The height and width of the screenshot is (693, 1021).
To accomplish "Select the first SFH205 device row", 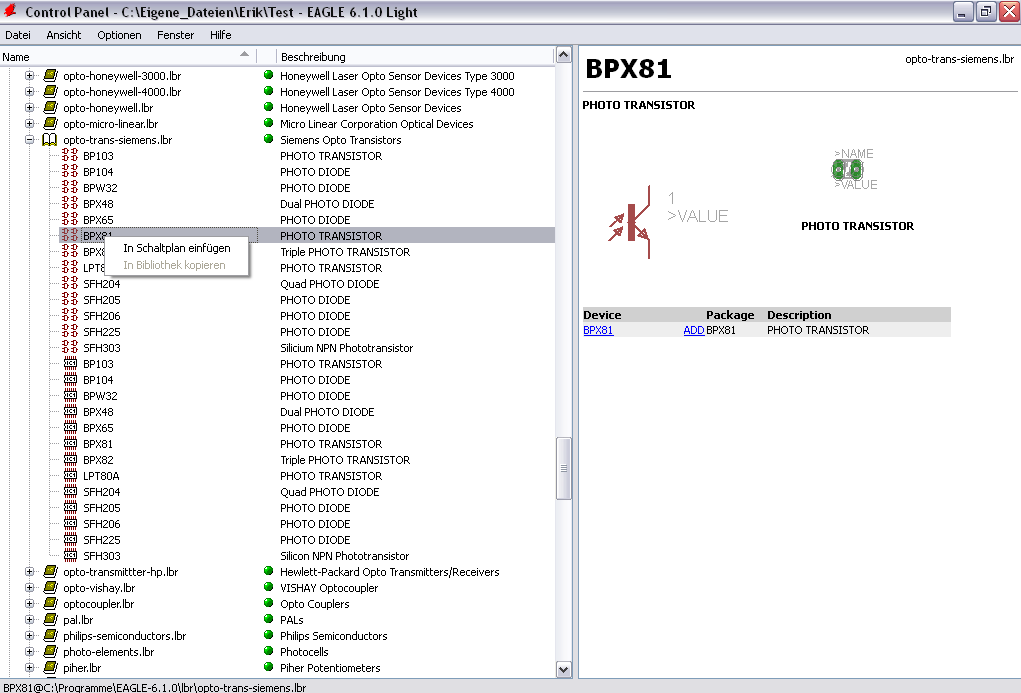I will coord(277,300).
